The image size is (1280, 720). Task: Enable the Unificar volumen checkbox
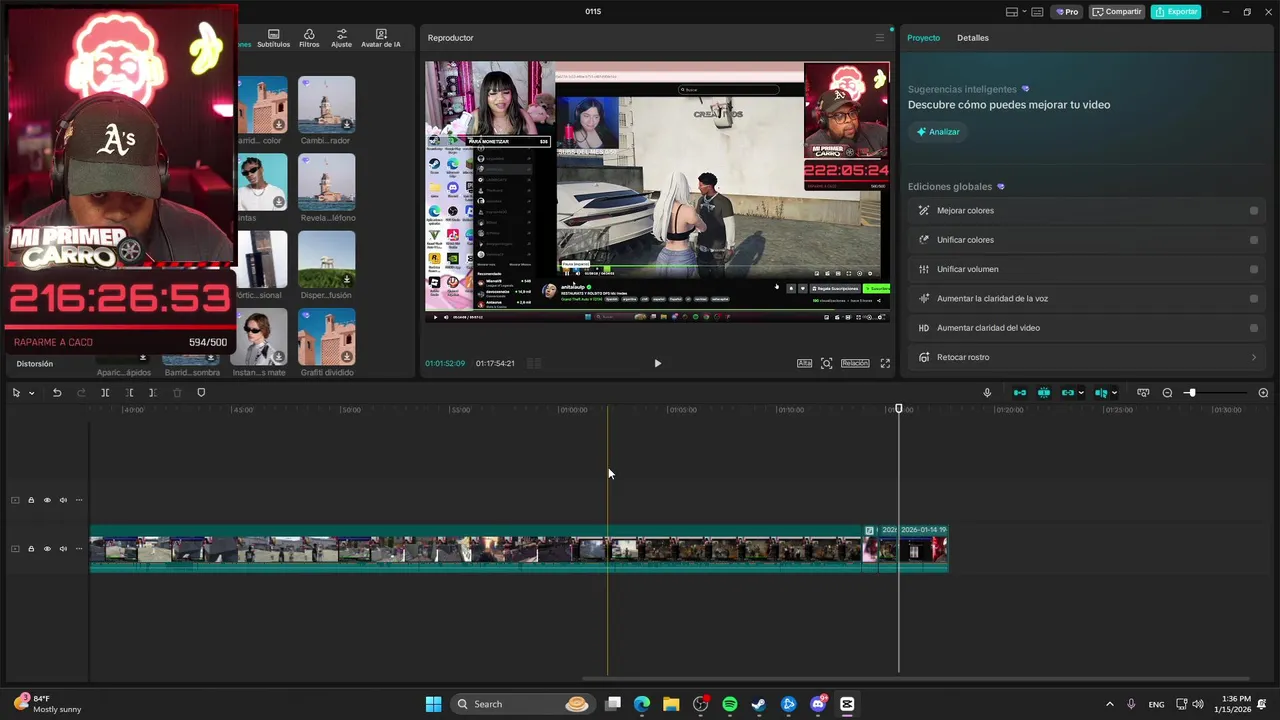[1254, 269]
